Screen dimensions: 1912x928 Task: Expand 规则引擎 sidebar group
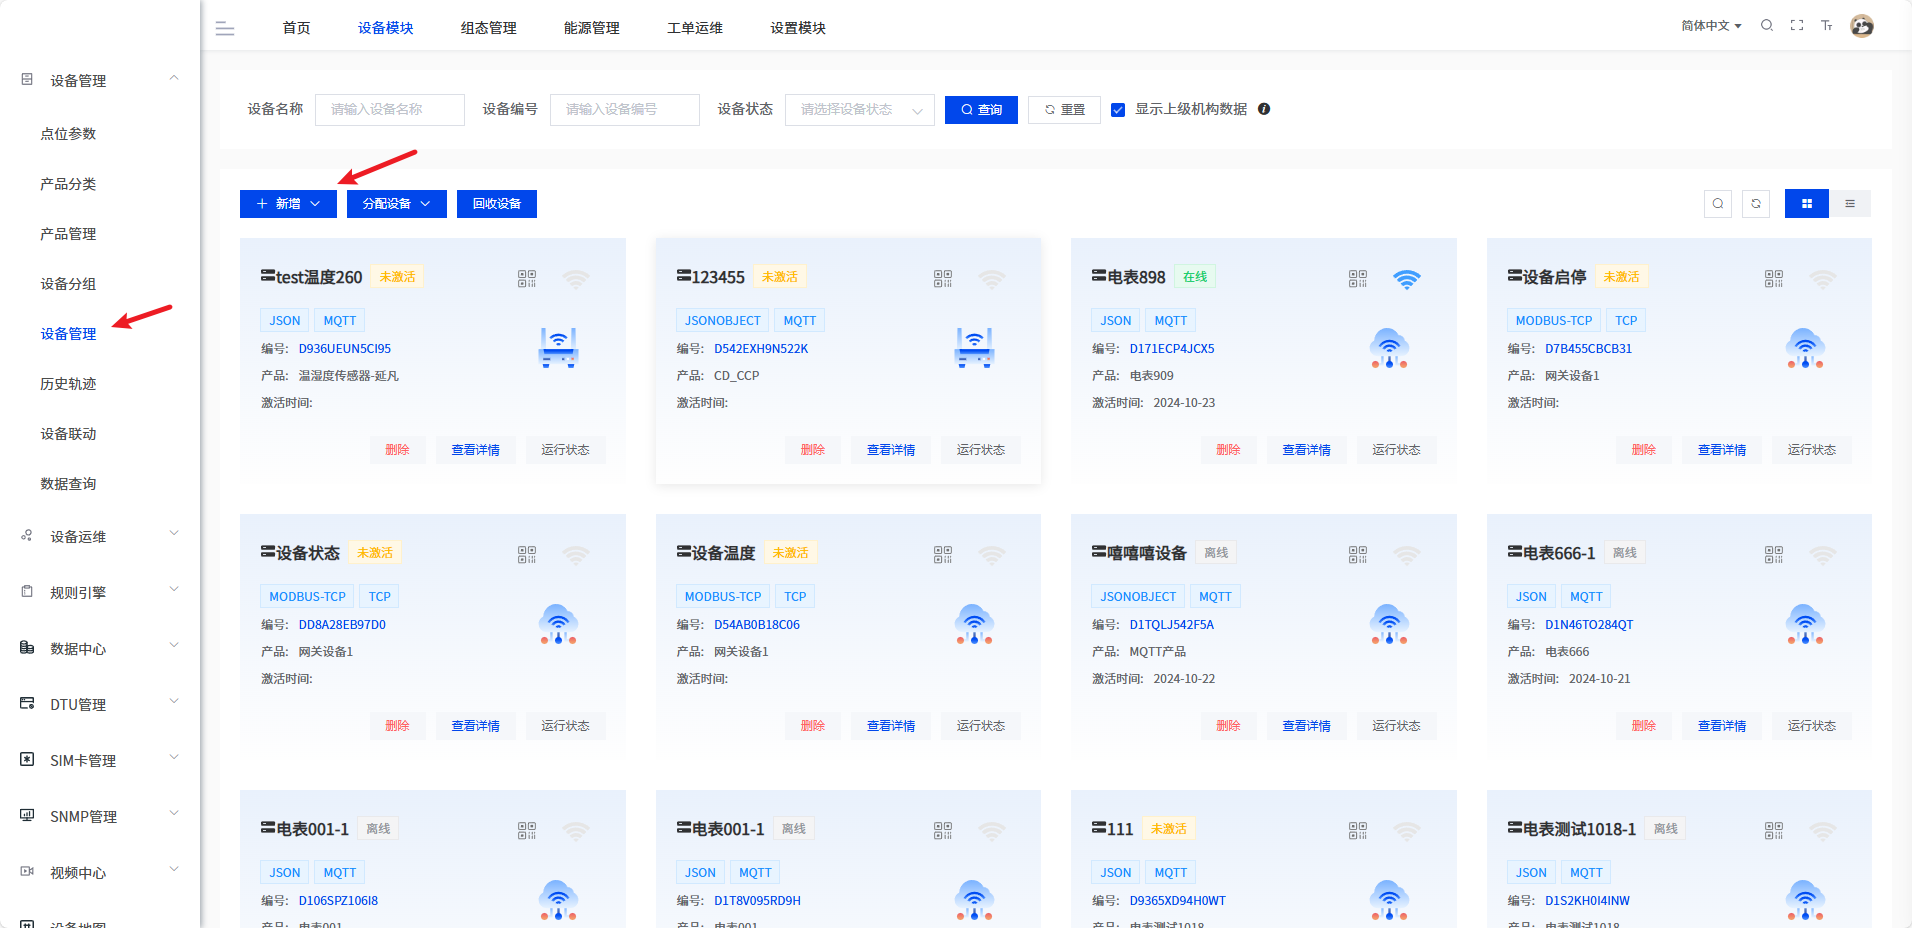point(100,592)
